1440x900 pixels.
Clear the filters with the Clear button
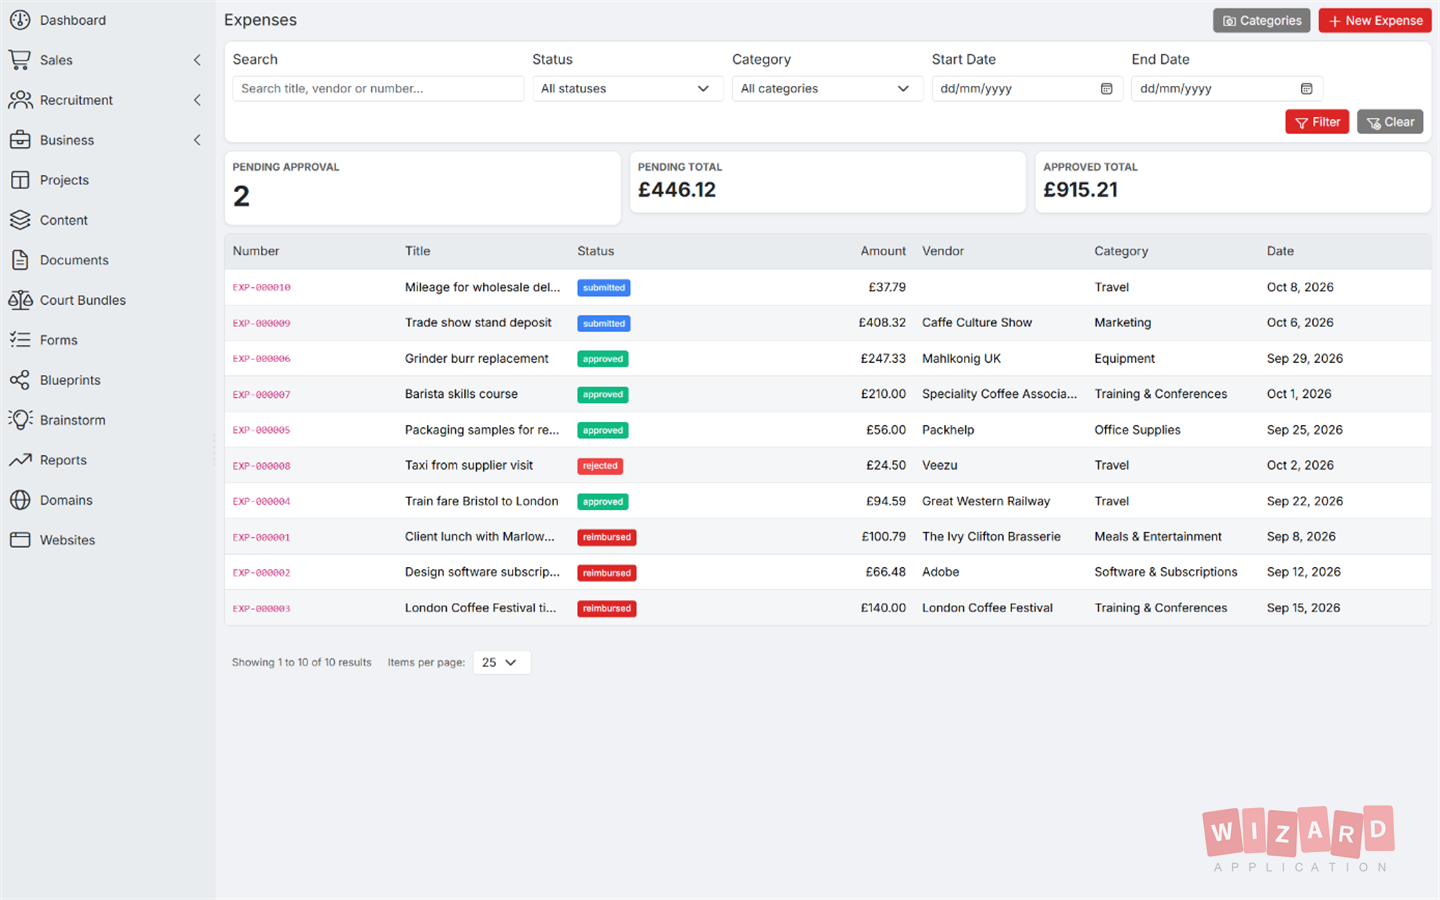tap(1390, 122)
